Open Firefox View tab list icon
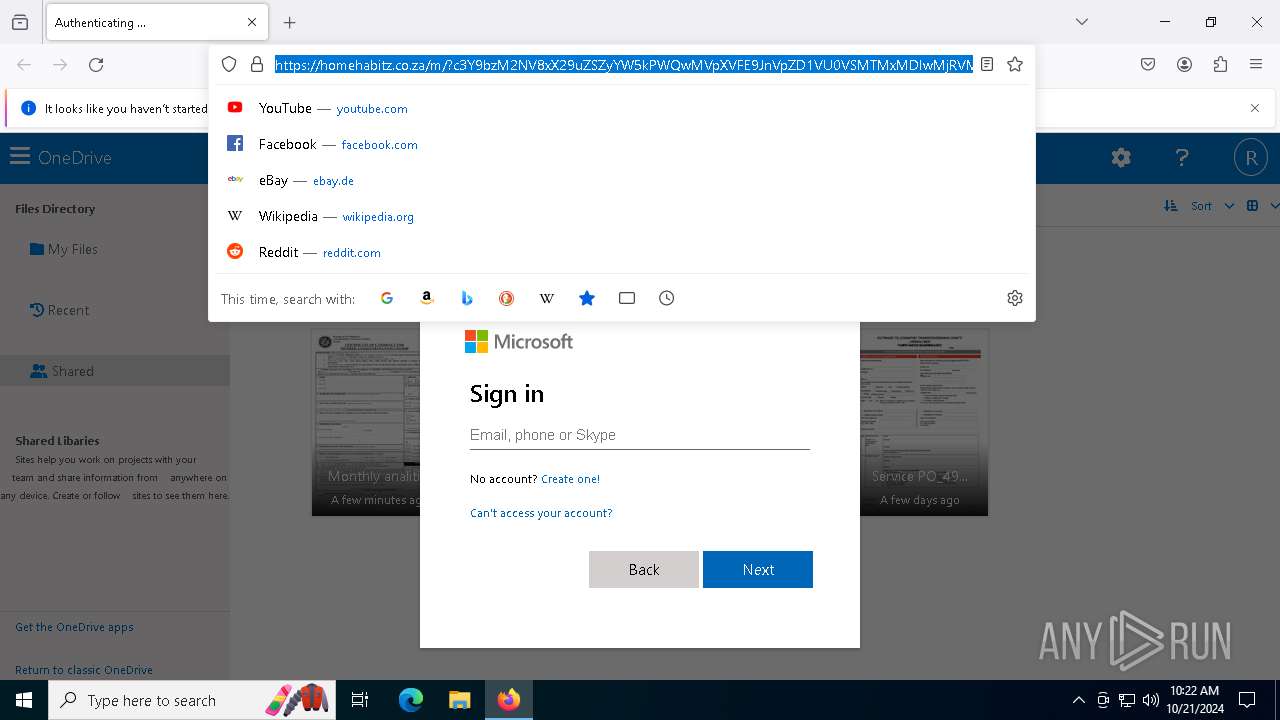Viewport: 1280px width, 720px height. 20,22
